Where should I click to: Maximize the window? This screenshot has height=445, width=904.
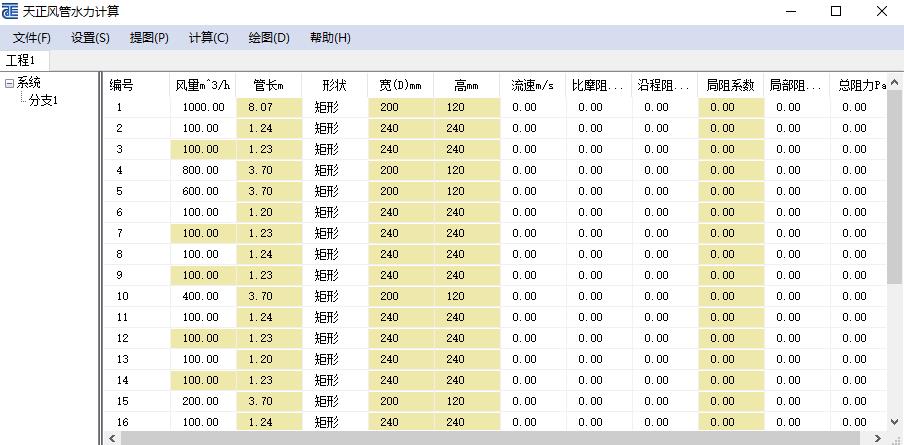coord(836,11)
